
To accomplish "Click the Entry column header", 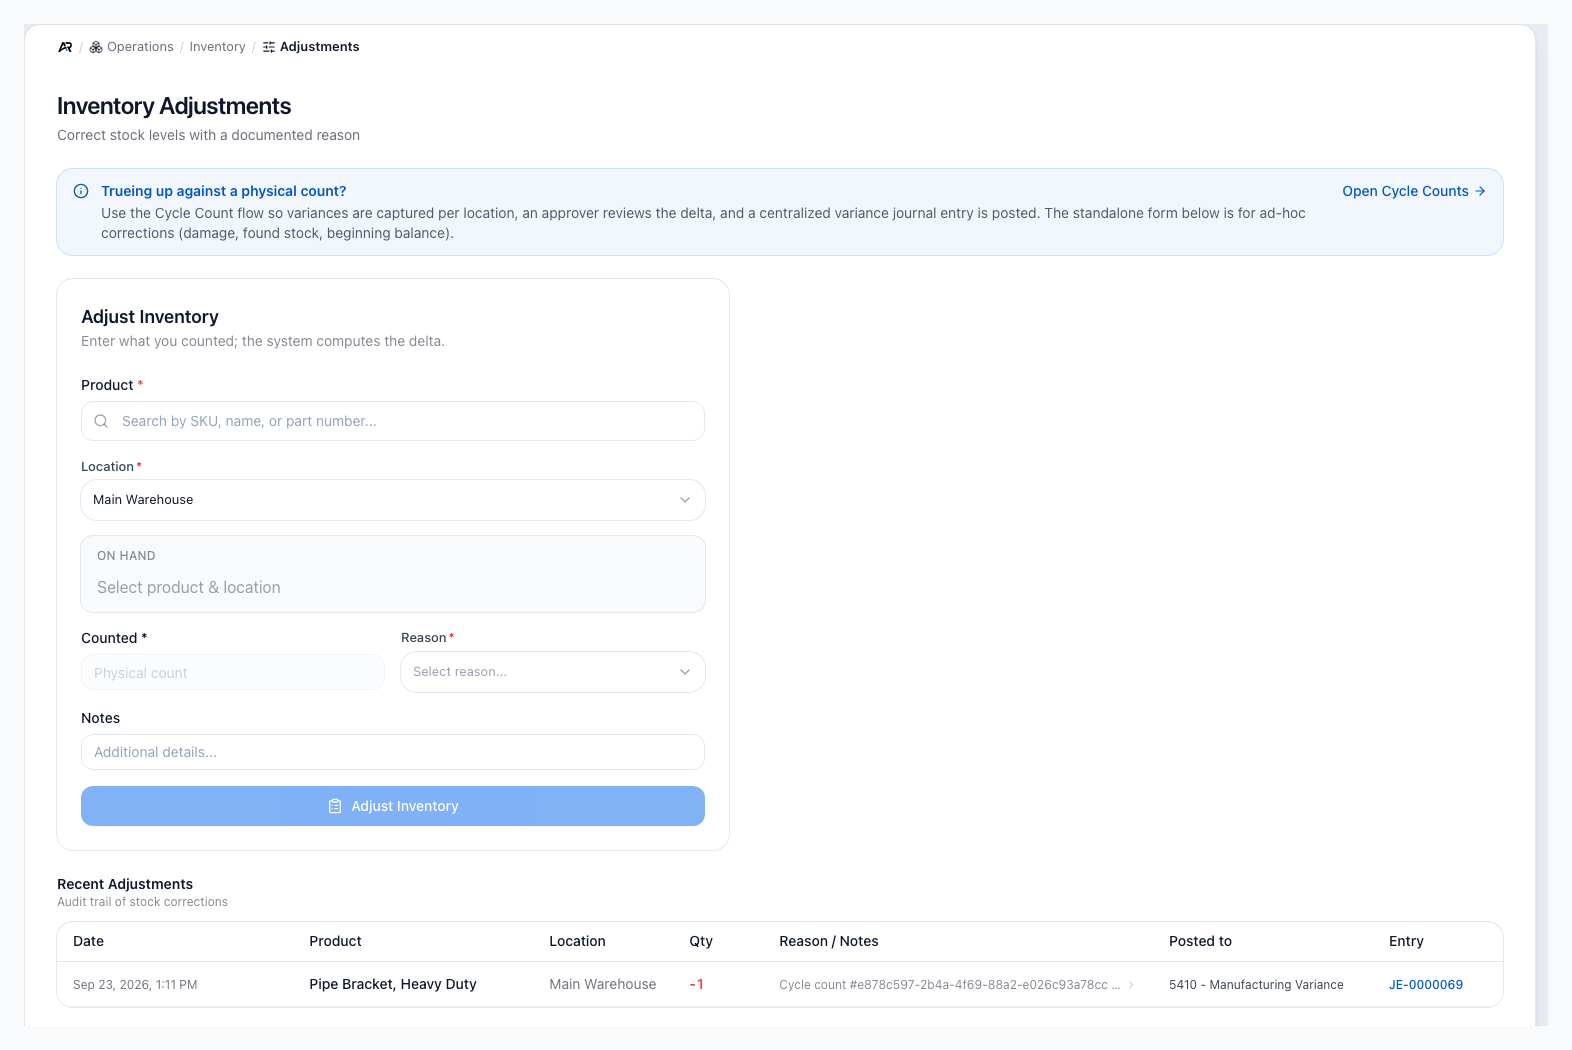I will point(1406,941).
